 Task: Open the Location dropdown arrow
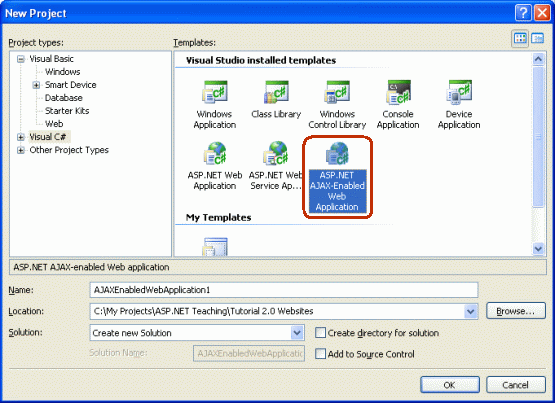tap(470, 311)
